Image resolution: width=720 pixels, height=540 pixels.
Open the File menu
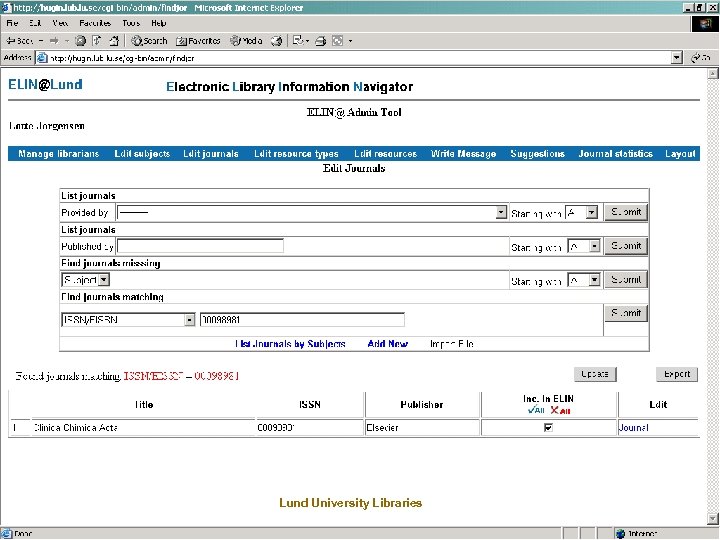tap(12, 23)
